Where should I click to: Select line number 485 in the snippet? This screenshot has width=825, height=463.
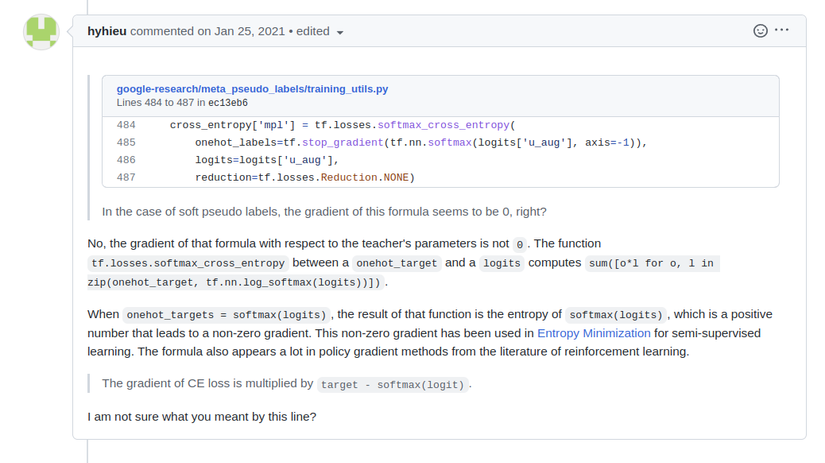[126, 143]
